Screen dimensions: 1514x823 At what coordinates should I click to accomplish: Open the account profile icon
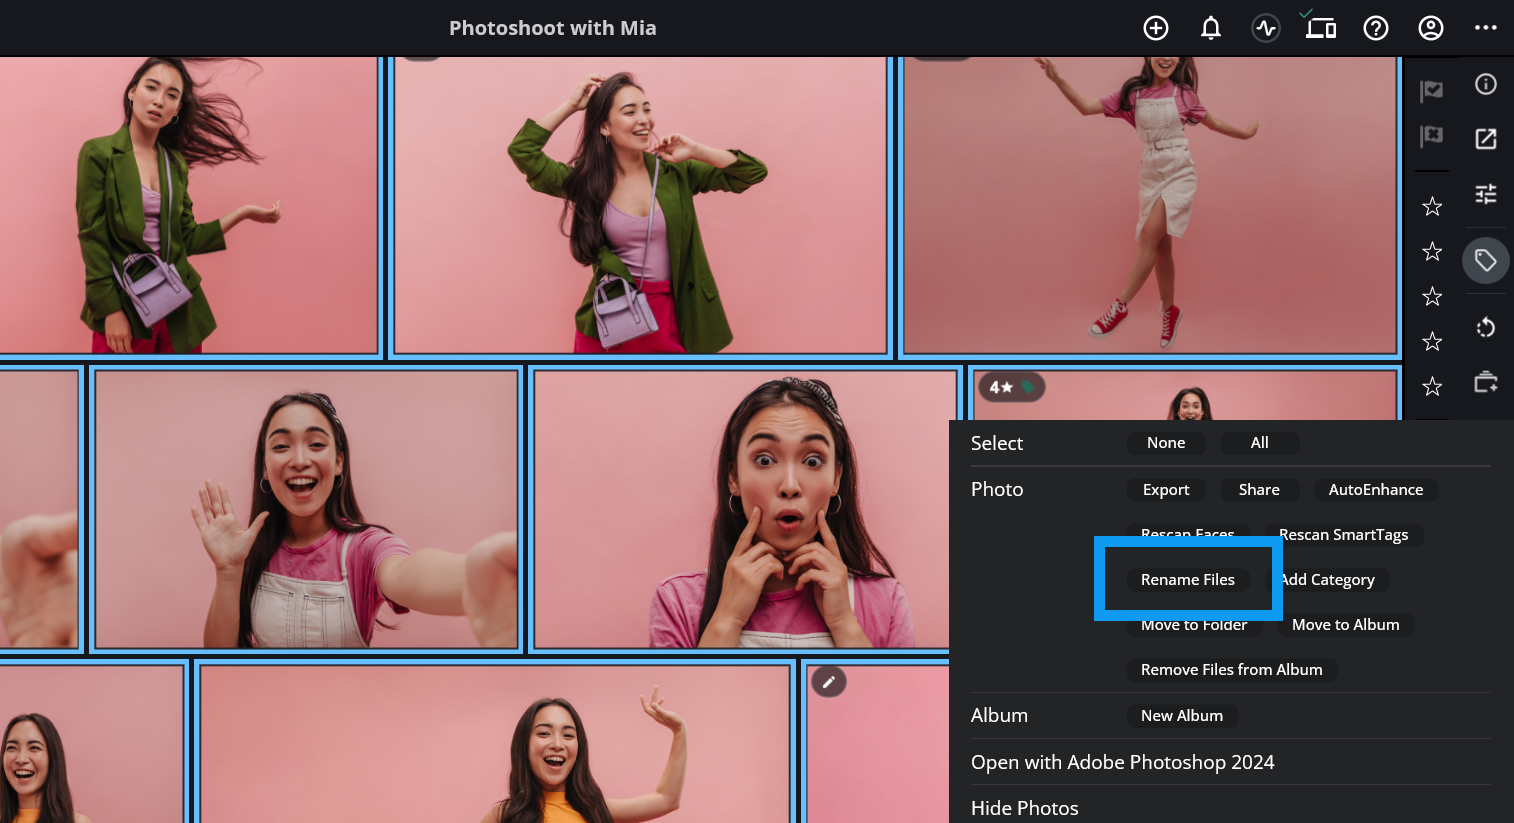(1431, 28)
